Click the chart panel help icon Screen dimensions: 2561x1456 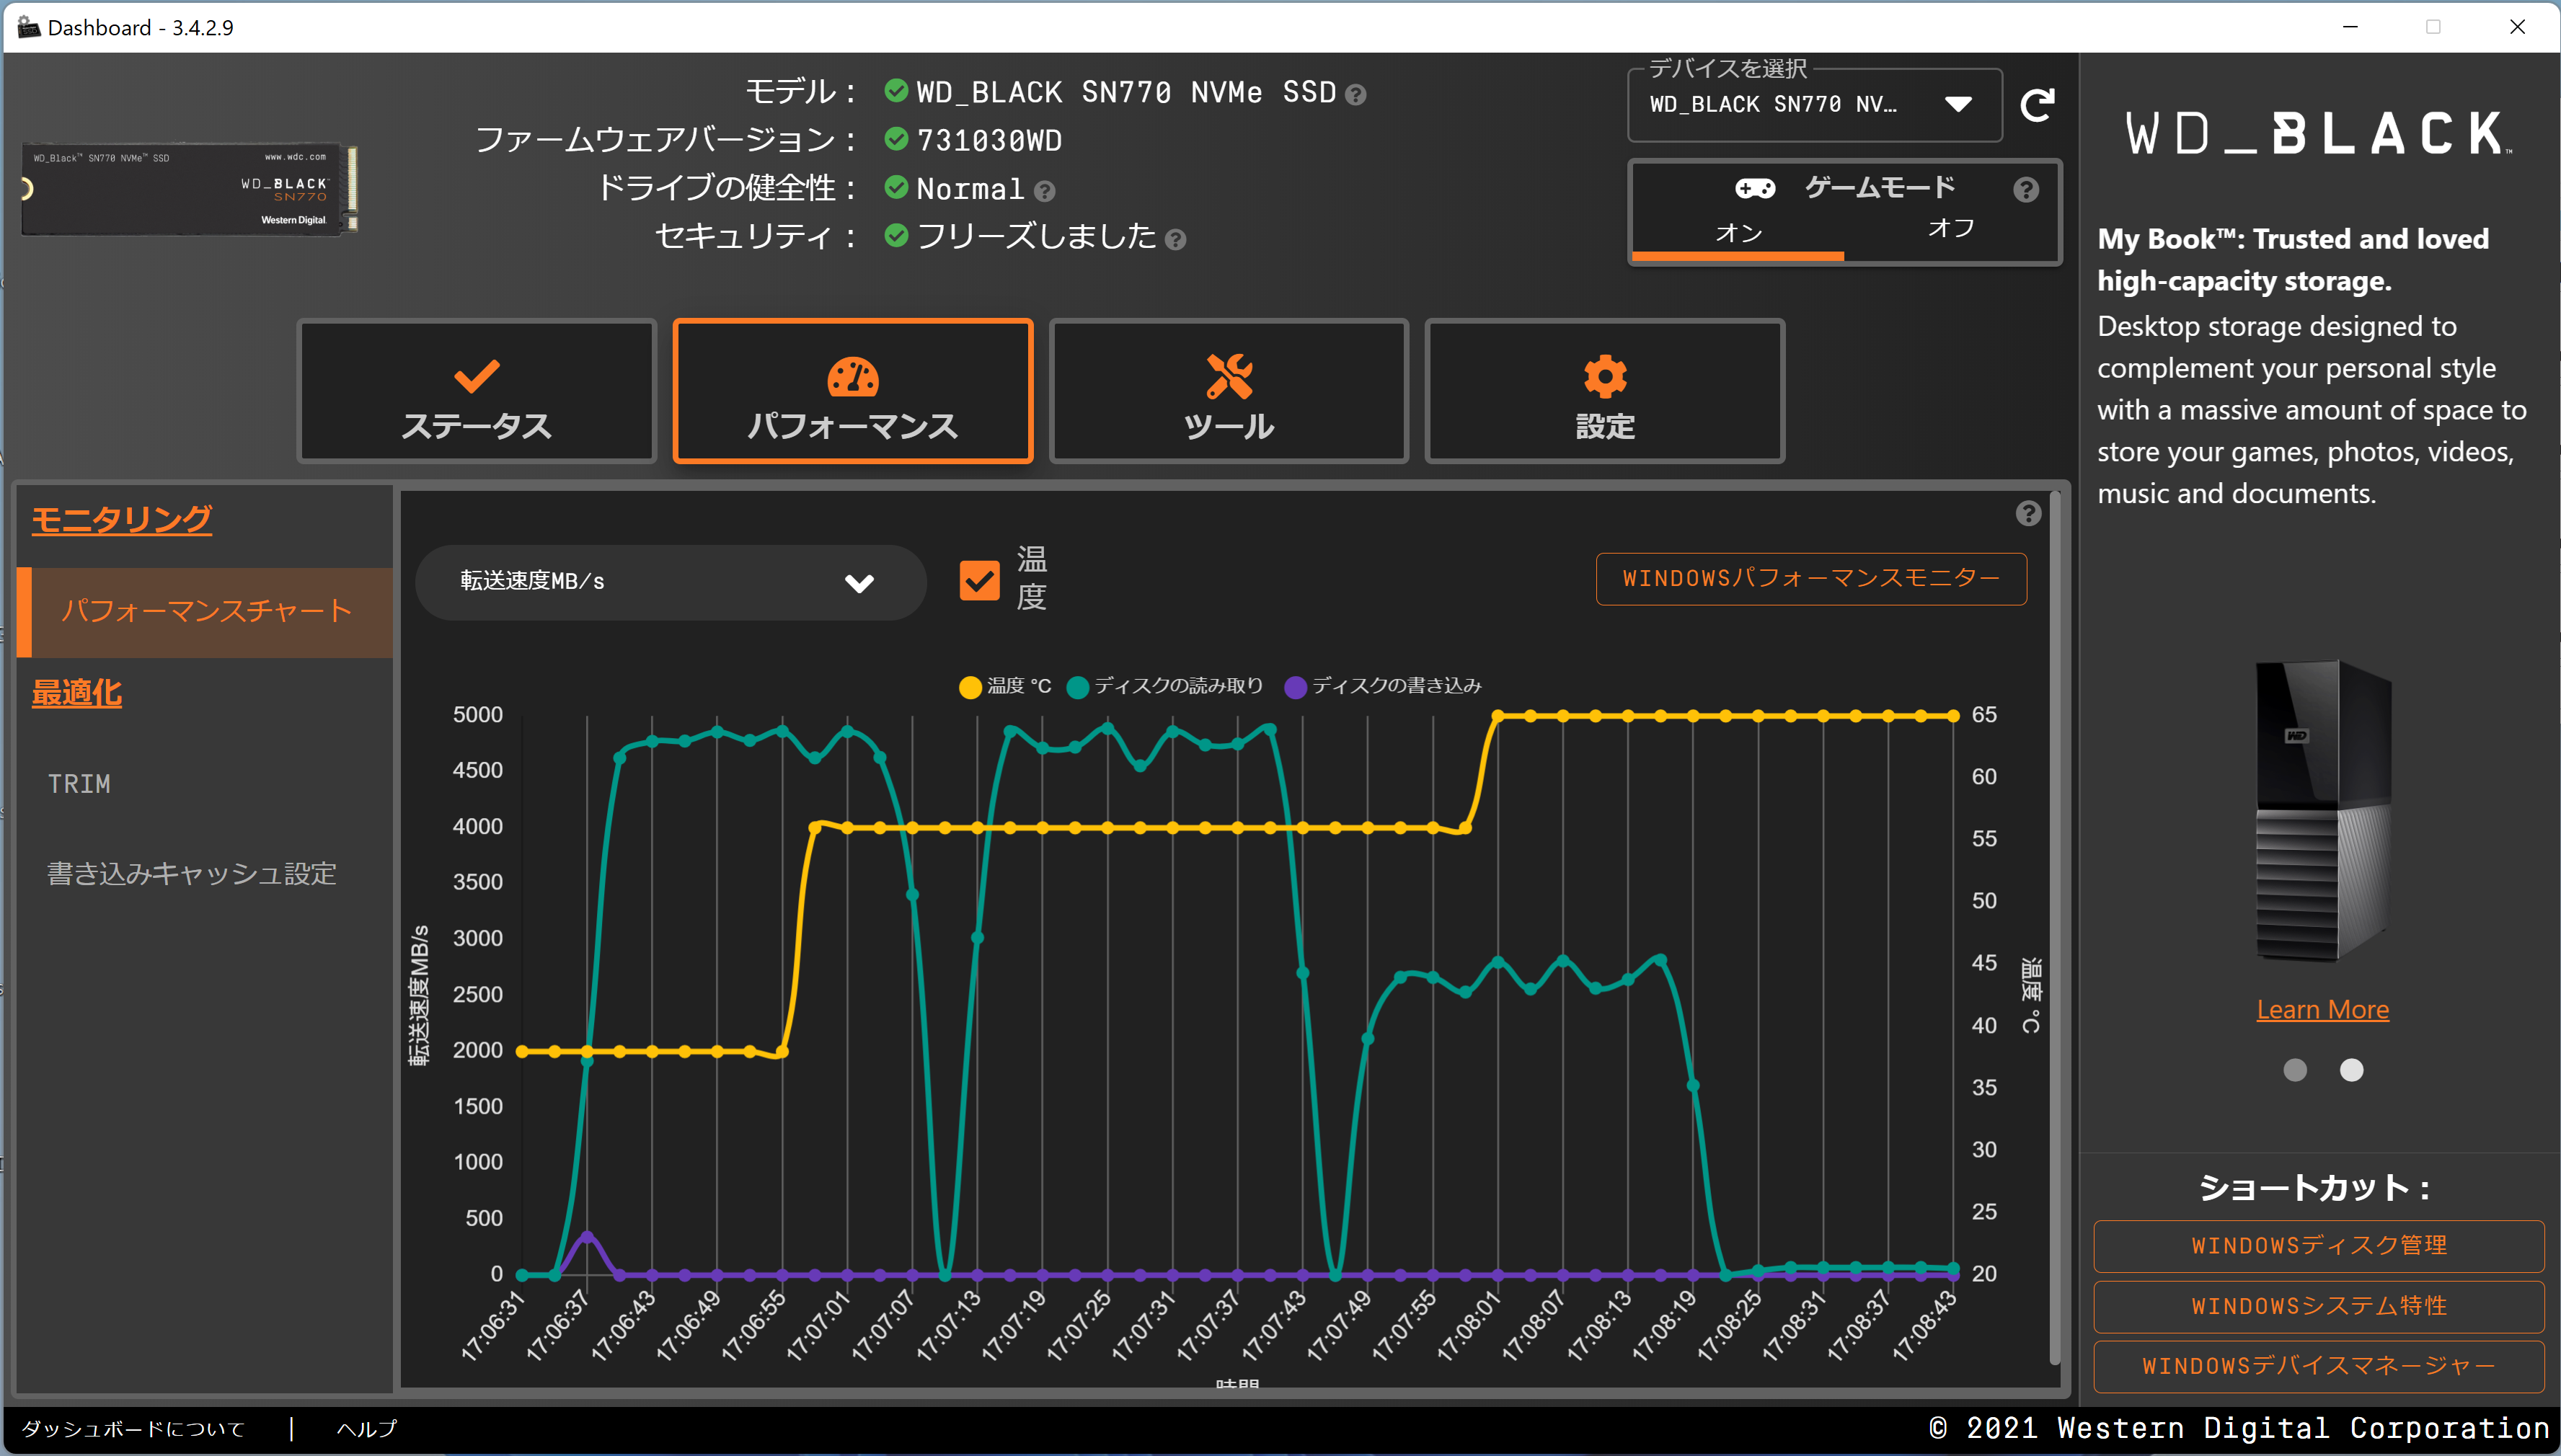pyautogui.click(x=2027, y=513)
